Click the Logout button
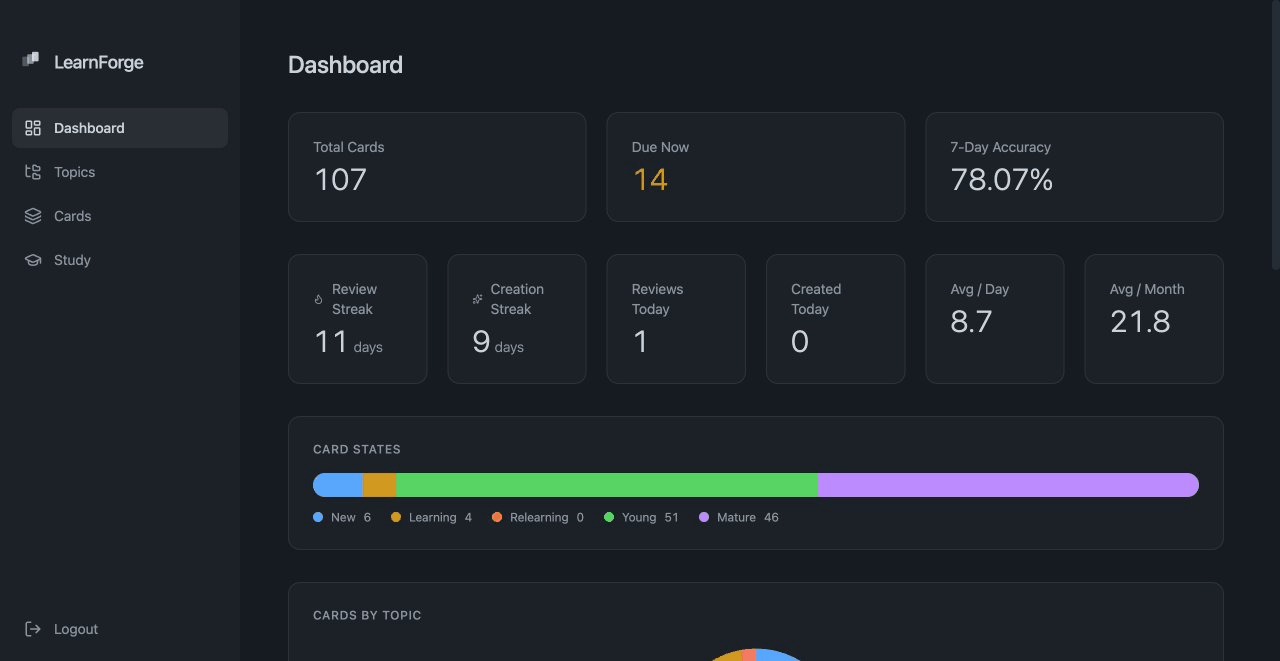The width and height of the screenshot is (1280, 661). (x=75, y=629)
